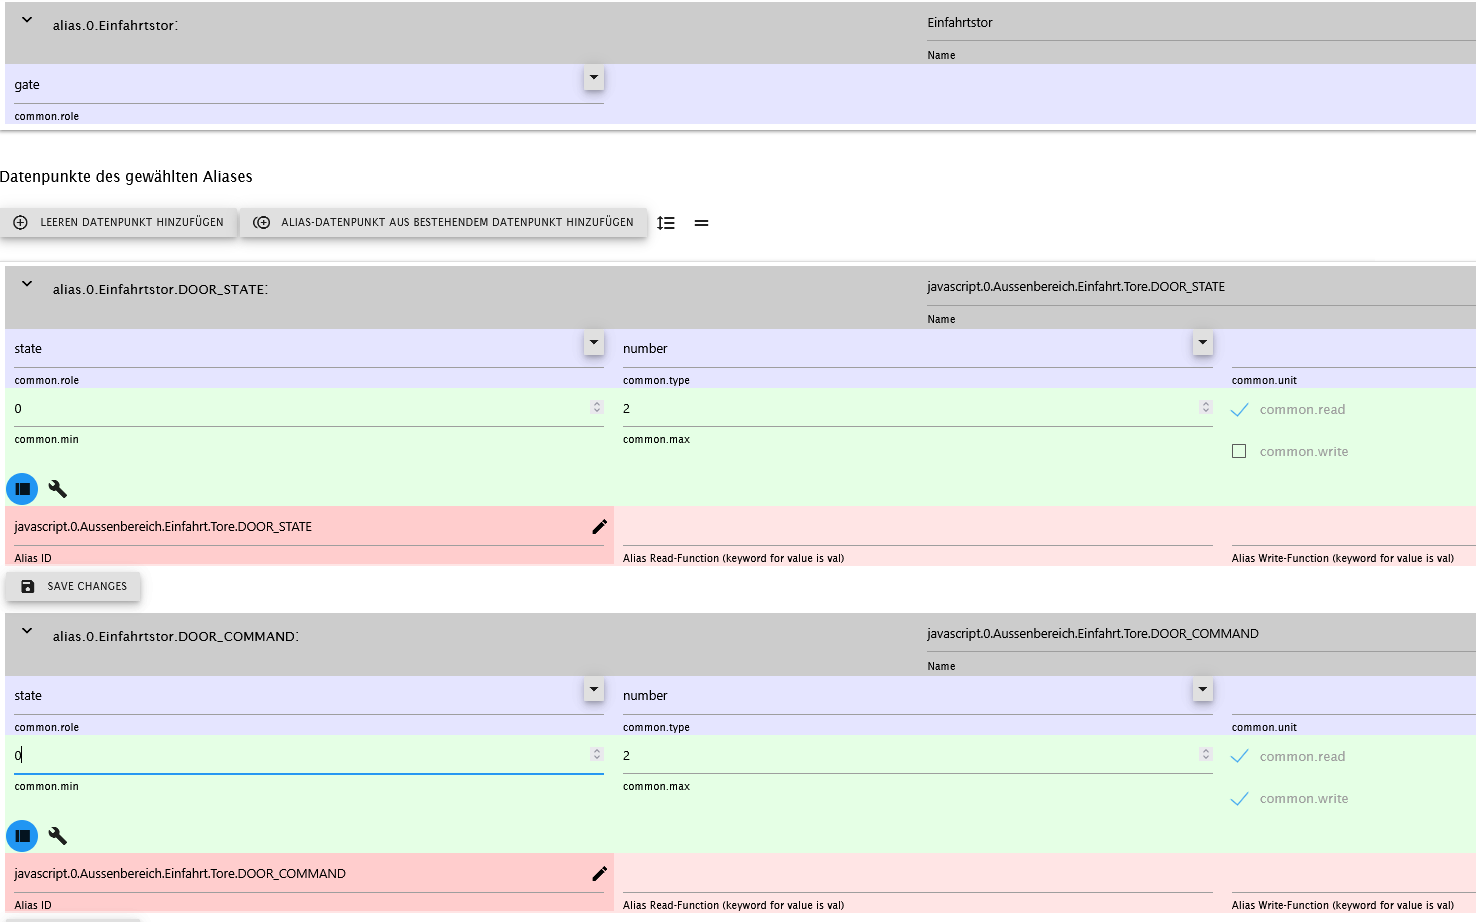The height and width of the screenshot is (922, 1476).
Task: Open DOOR_STATE common.type number dropdown
Action: click(x=1202, y=343)
